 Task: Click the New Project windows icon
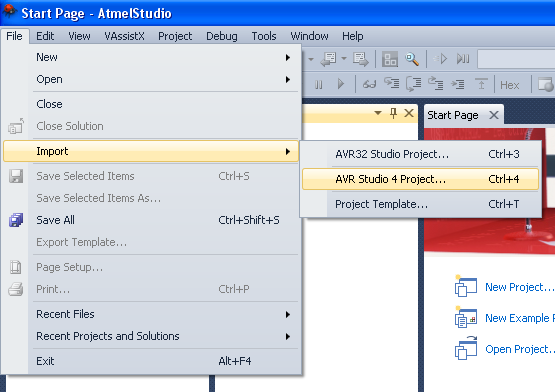(465, 286)
